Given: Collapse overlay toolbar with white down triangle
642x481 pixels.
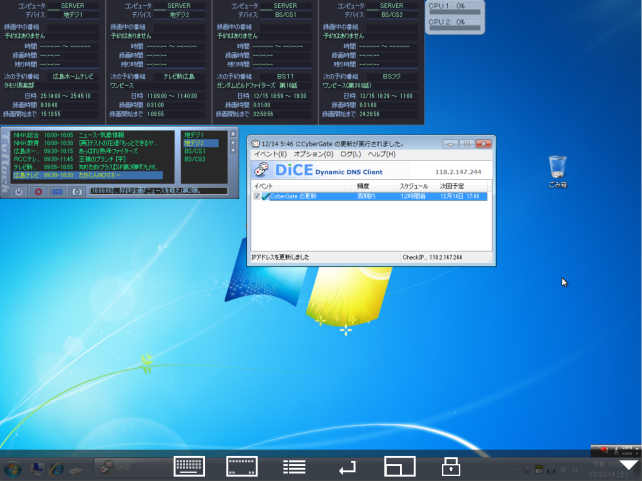Looking at the screenshot, I should pyautogui.click(x=629, y=465).
